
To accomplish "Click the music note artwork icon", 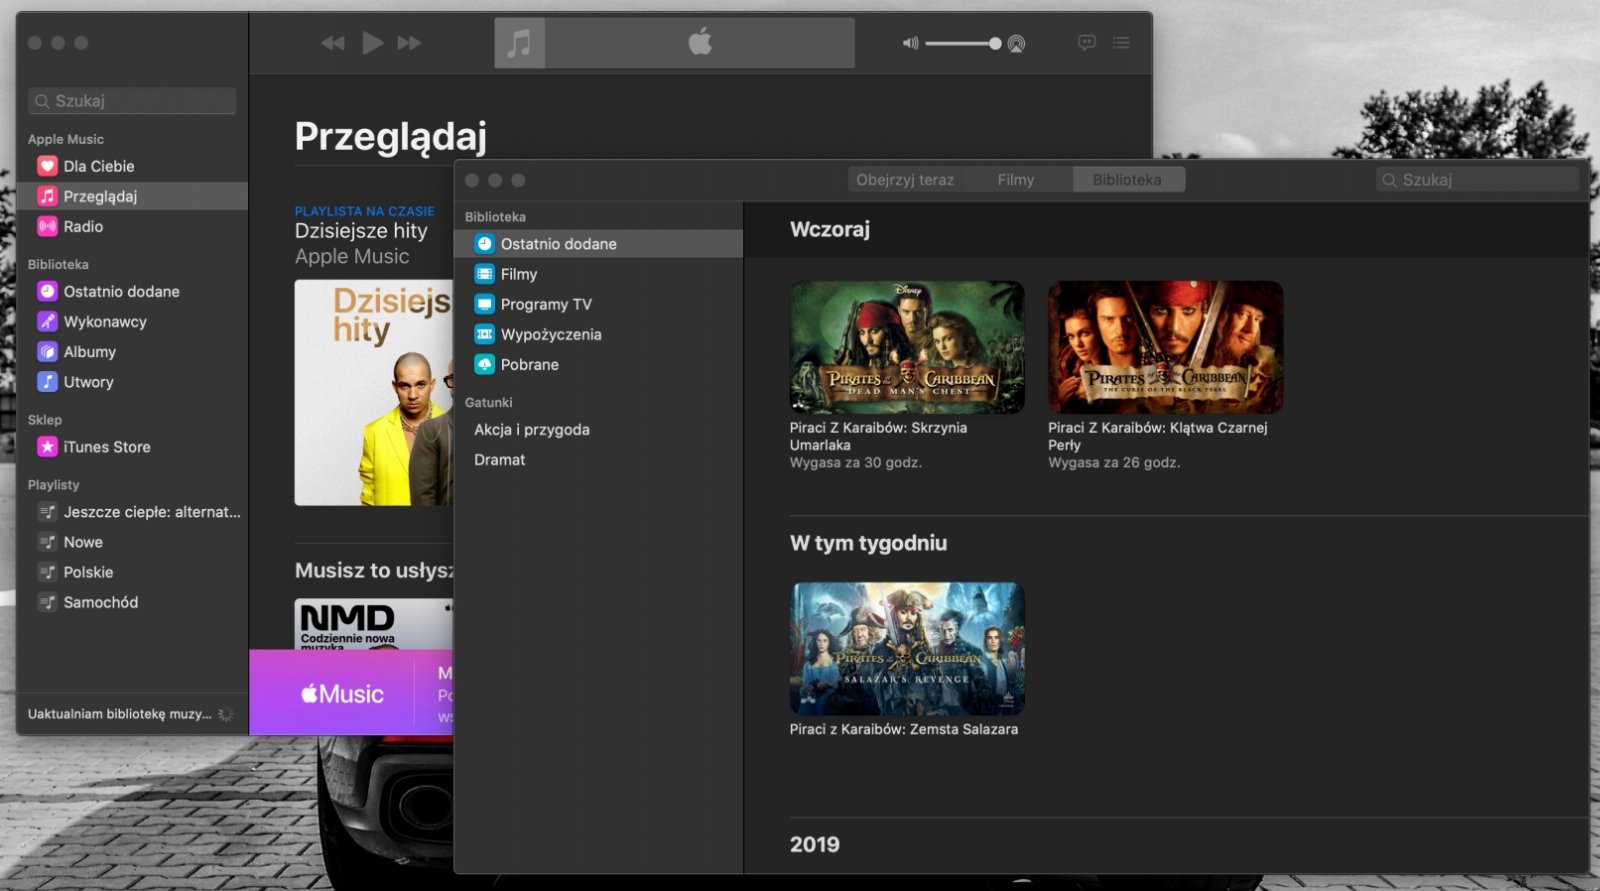I will point(519,43).
